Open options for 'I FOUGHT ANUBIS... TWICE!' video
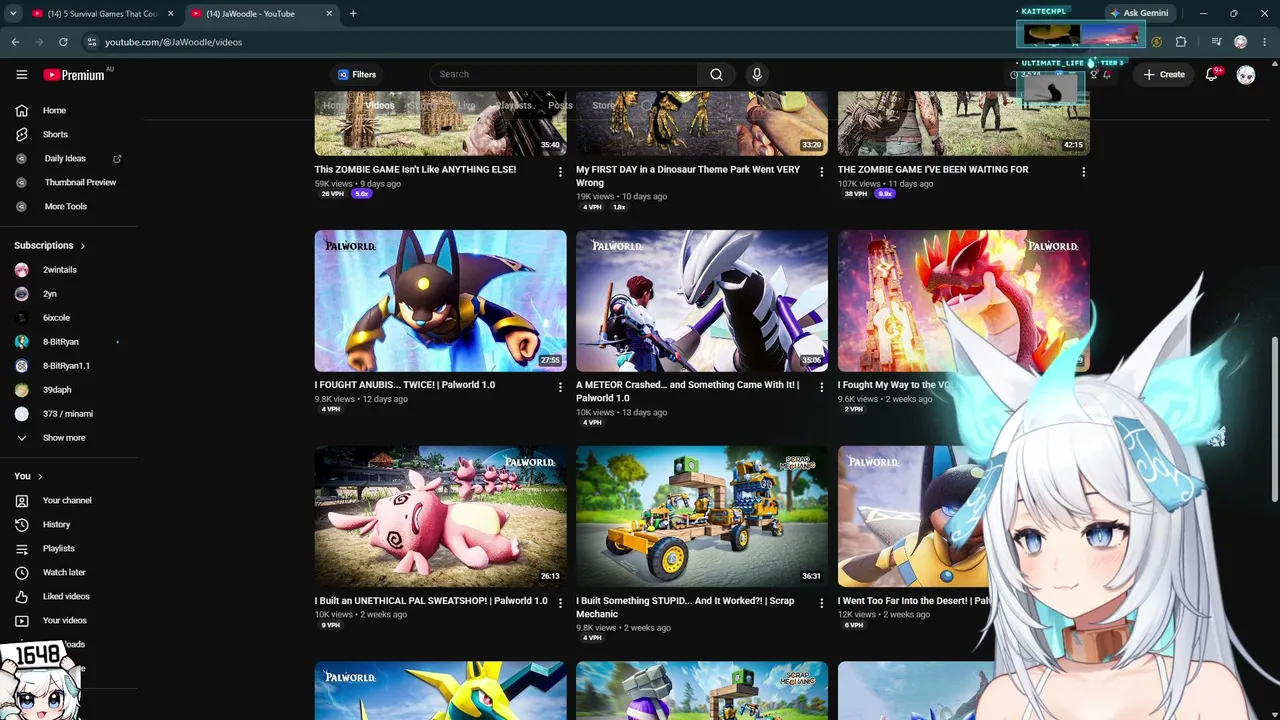The height and width of the screenshot is (720, 1280). coord(560,387)
